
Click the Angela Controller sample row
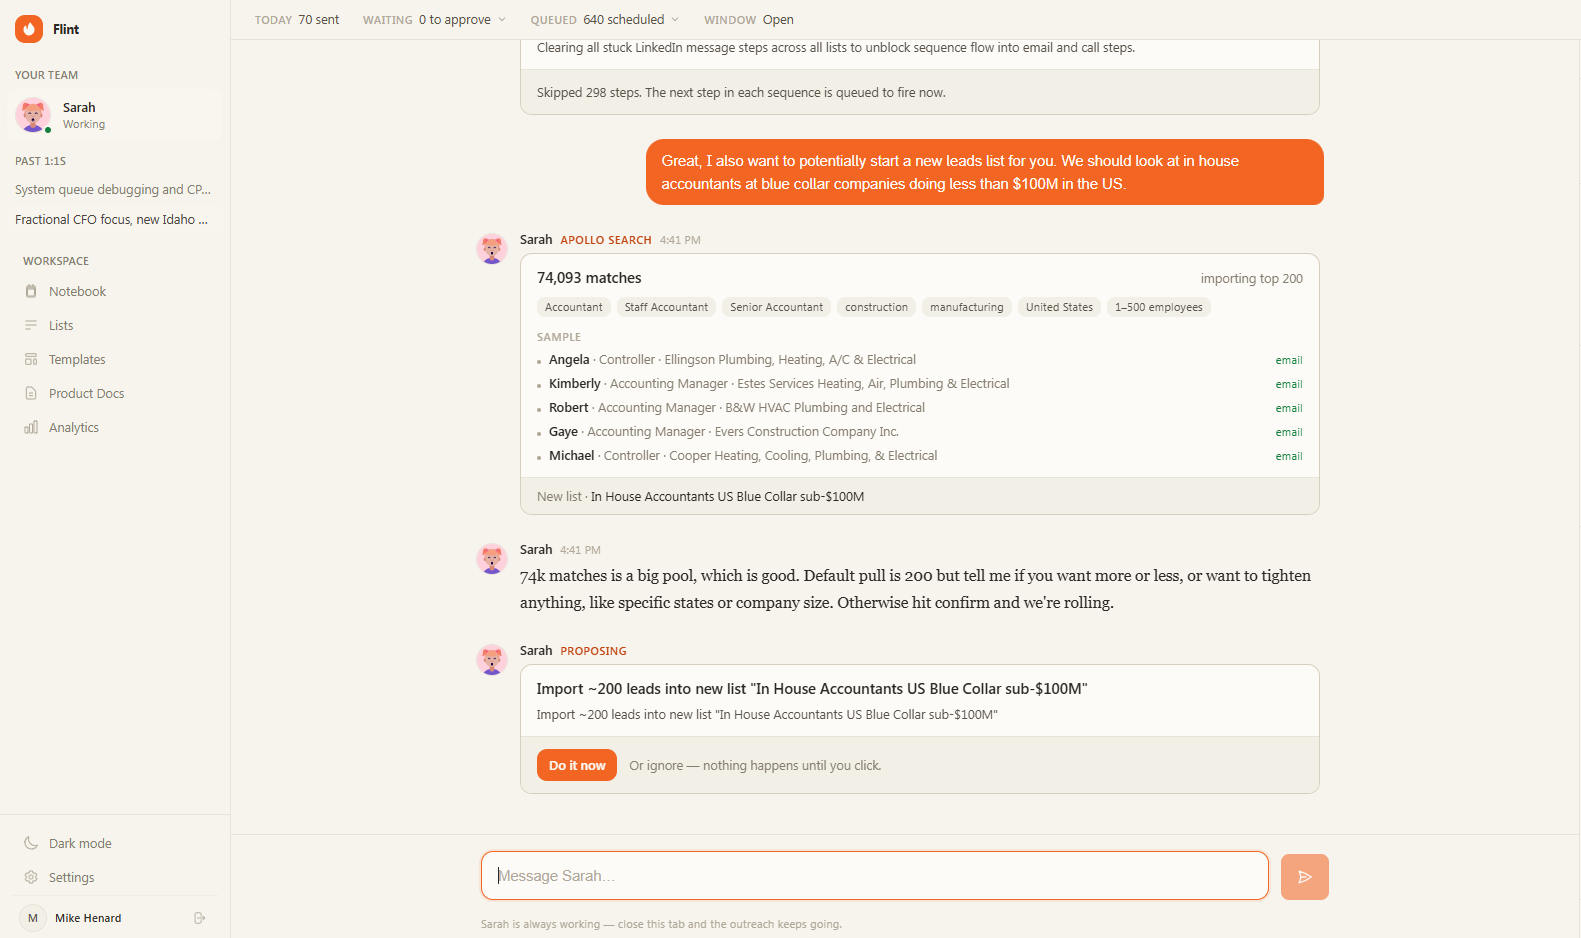point(920,360)
